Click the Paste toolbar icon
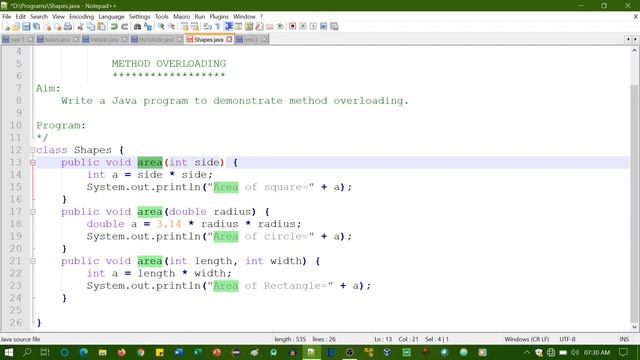640x360 pixels. click(101, 27)
